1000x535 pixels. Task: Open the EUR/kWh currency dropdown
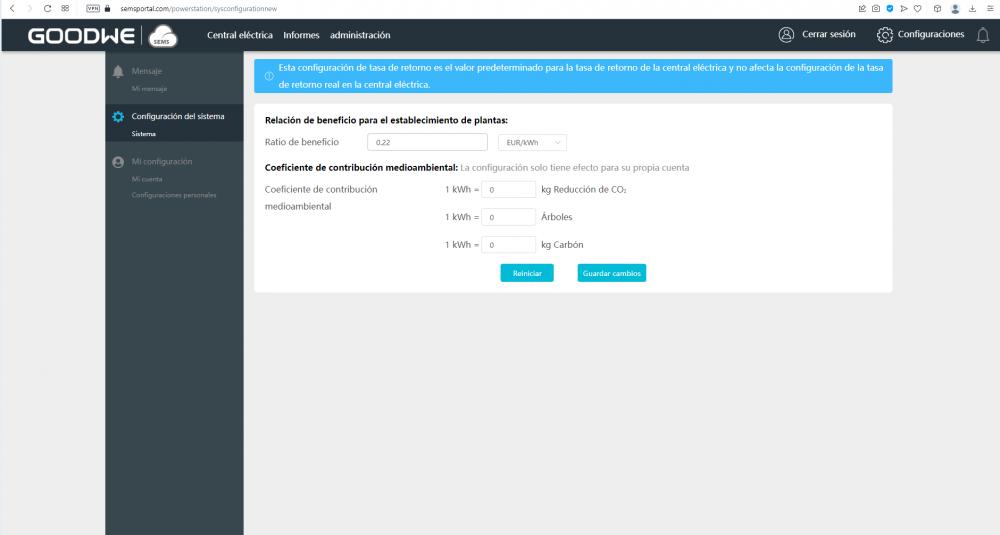pos(532,142)
